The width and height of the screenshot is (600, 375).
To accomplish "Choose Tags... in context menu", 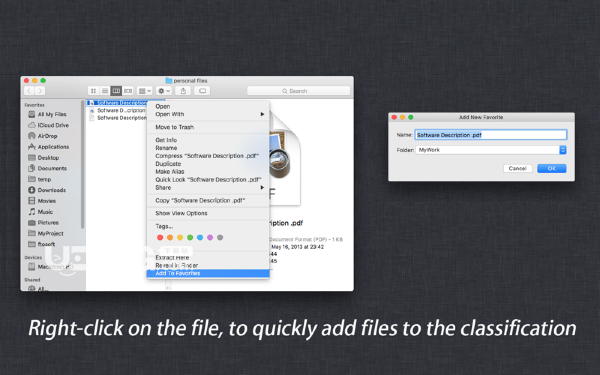I will point(208,226).
